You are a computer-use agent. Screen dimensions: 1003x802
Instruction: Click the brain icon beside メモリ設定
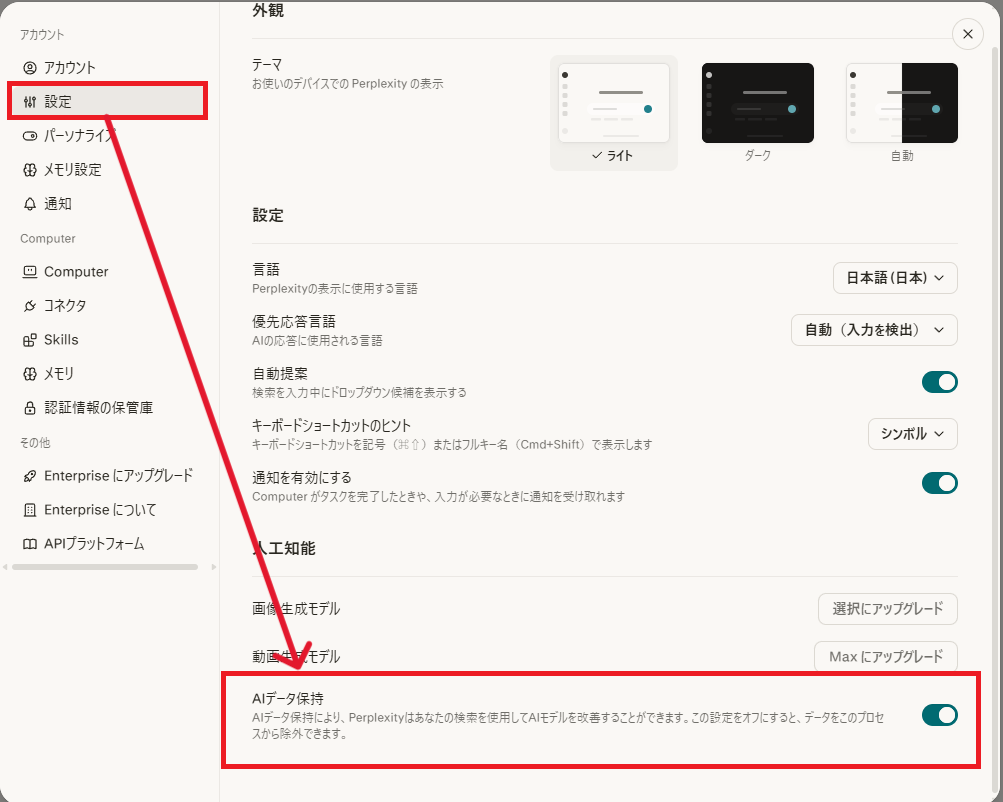tap(29, 169)
